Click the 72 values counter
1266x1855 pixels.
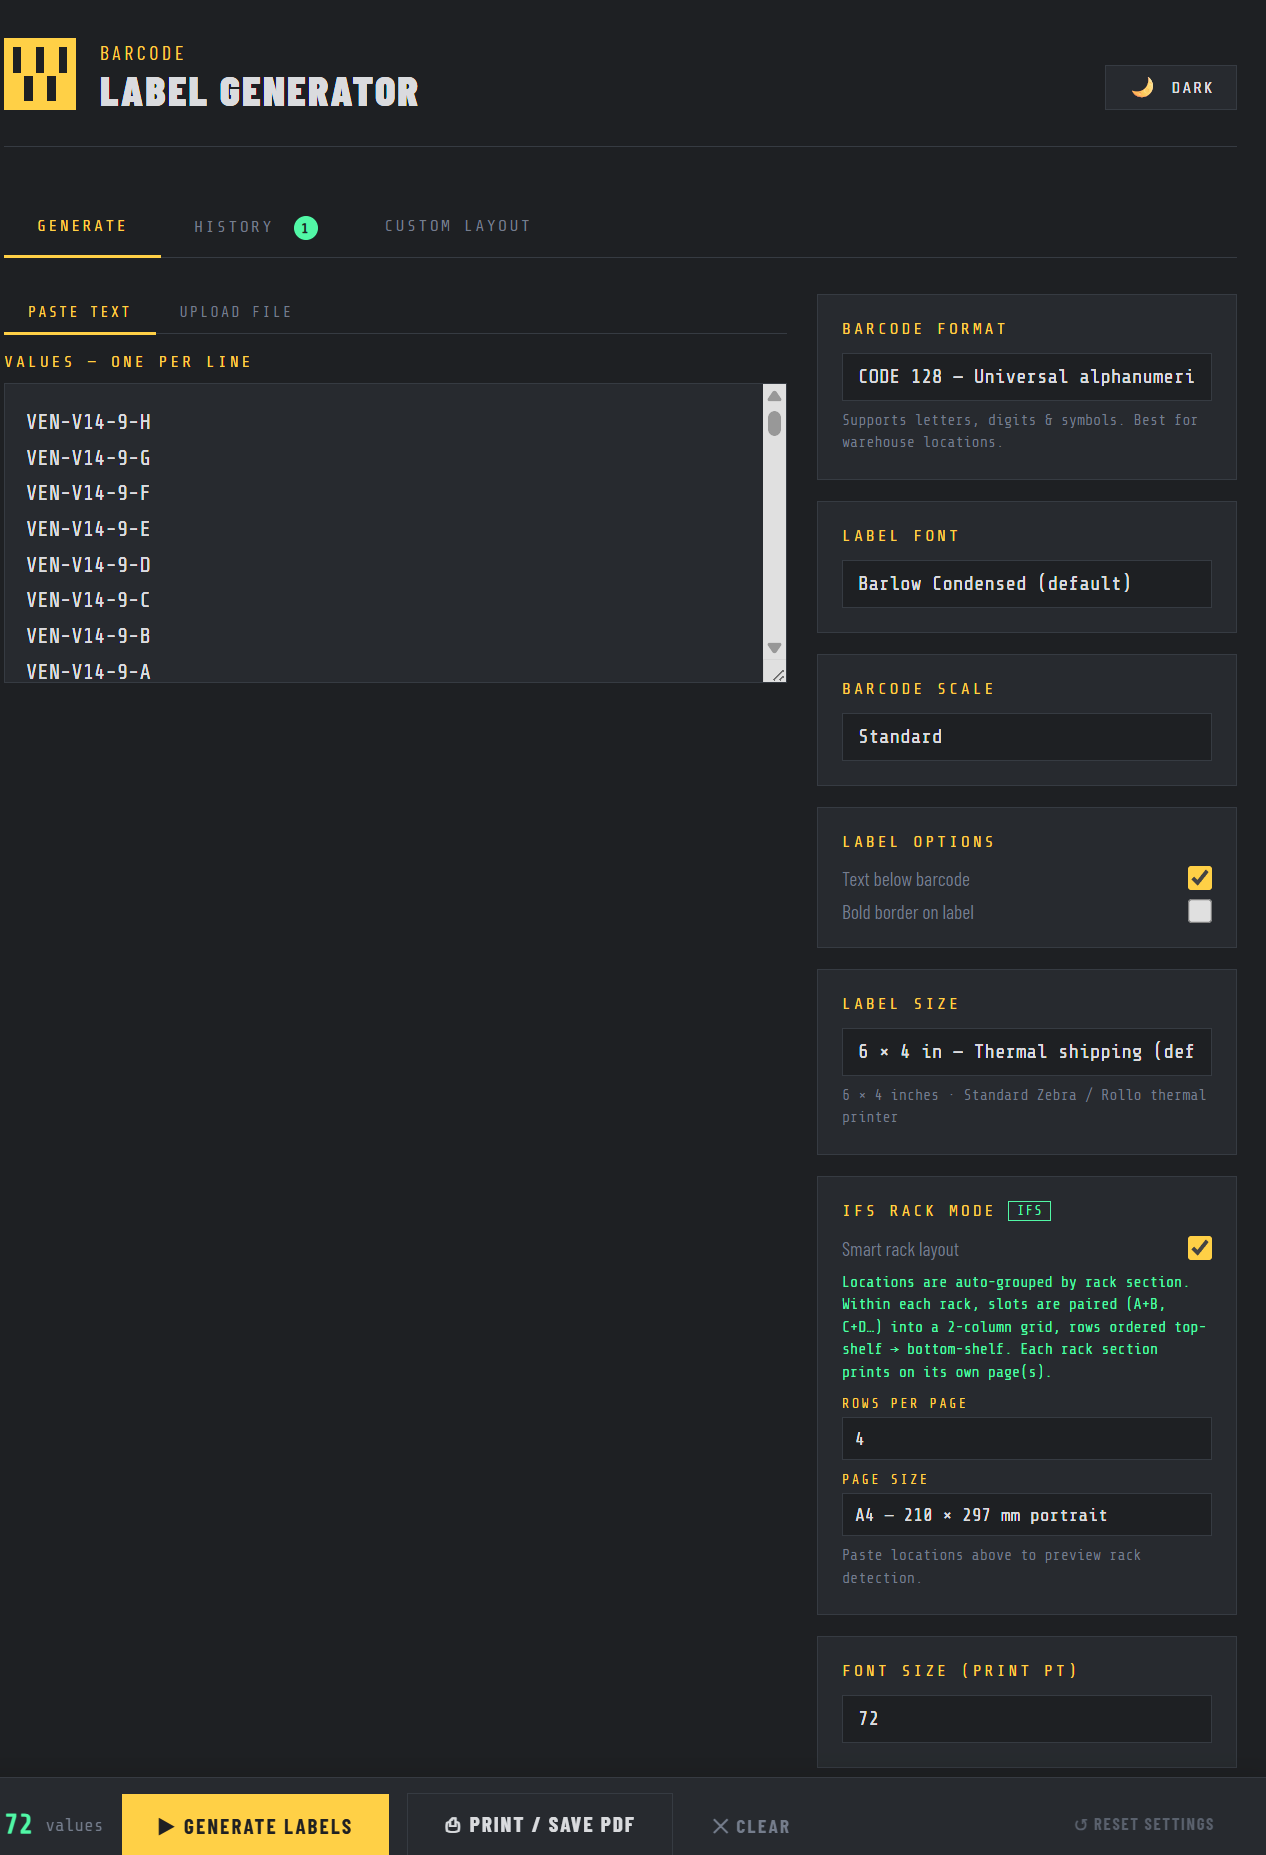(x=54, y=1825)
